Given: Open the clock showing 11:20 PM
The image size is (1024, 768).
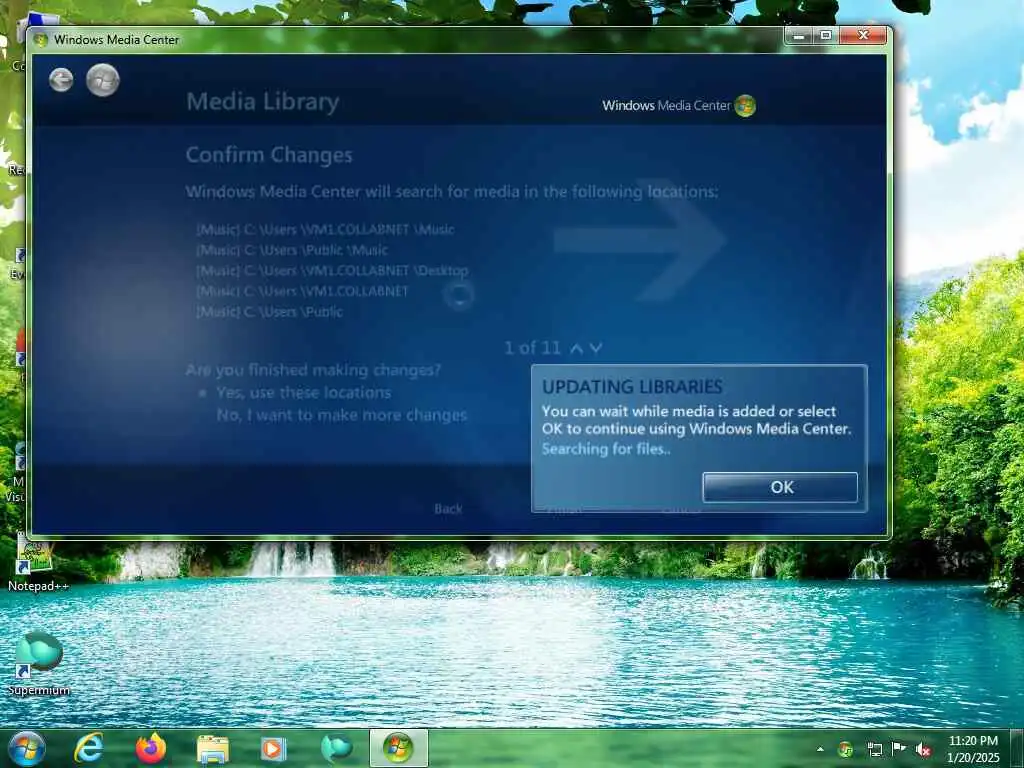Looking at the screenshot, I should point(973,748).
